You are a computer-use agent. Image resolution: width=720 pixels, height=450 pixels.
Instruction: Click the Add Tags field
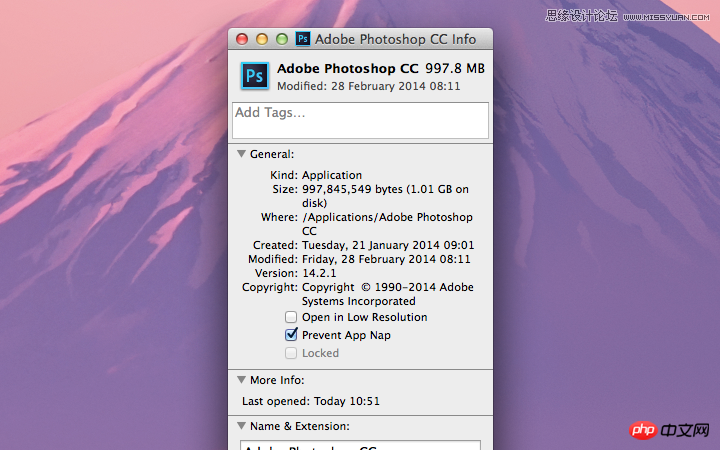pyautogui.click(x=360, y=120)
